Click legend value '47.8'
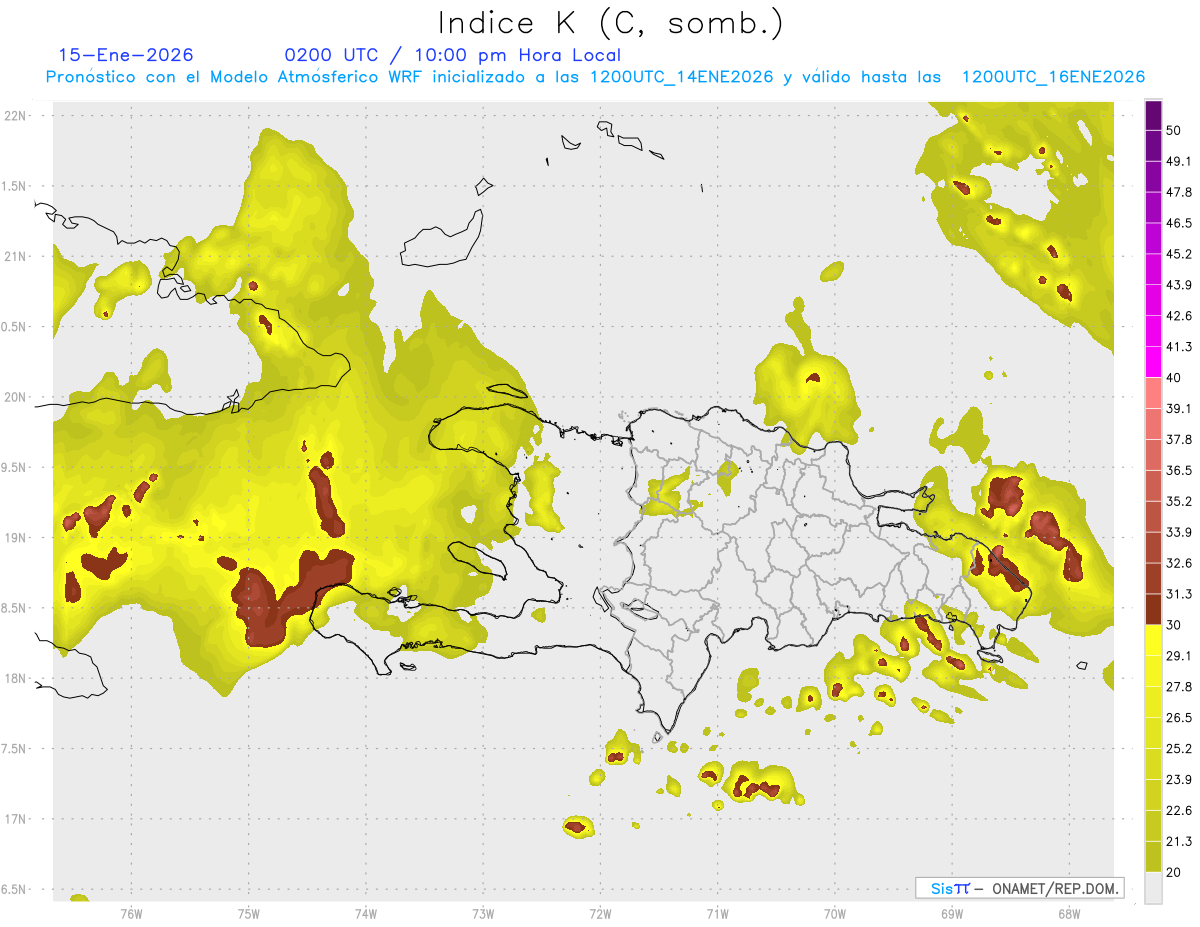 (1179, 192)
